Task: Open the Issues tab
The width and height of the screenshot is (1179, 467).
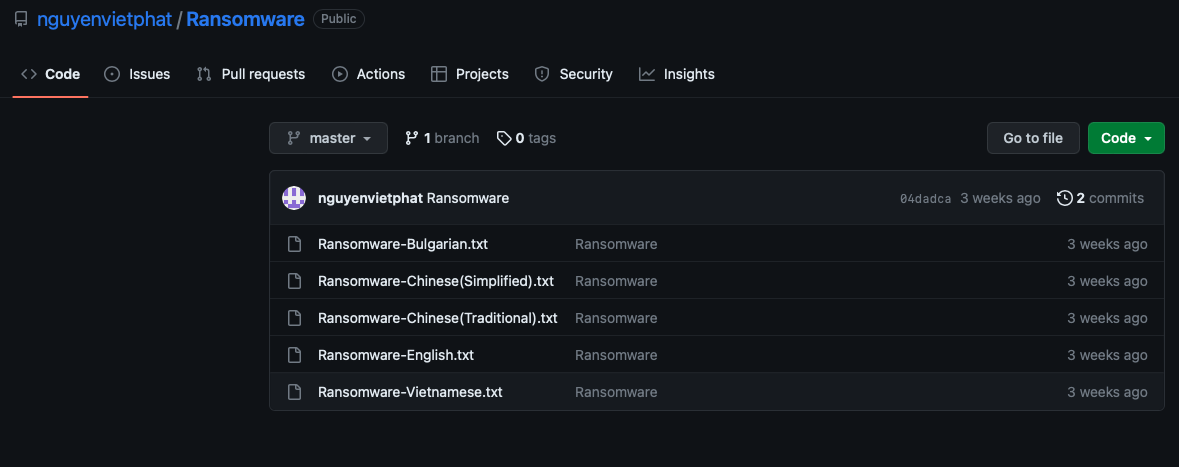Action: click(x=138, y=74)
